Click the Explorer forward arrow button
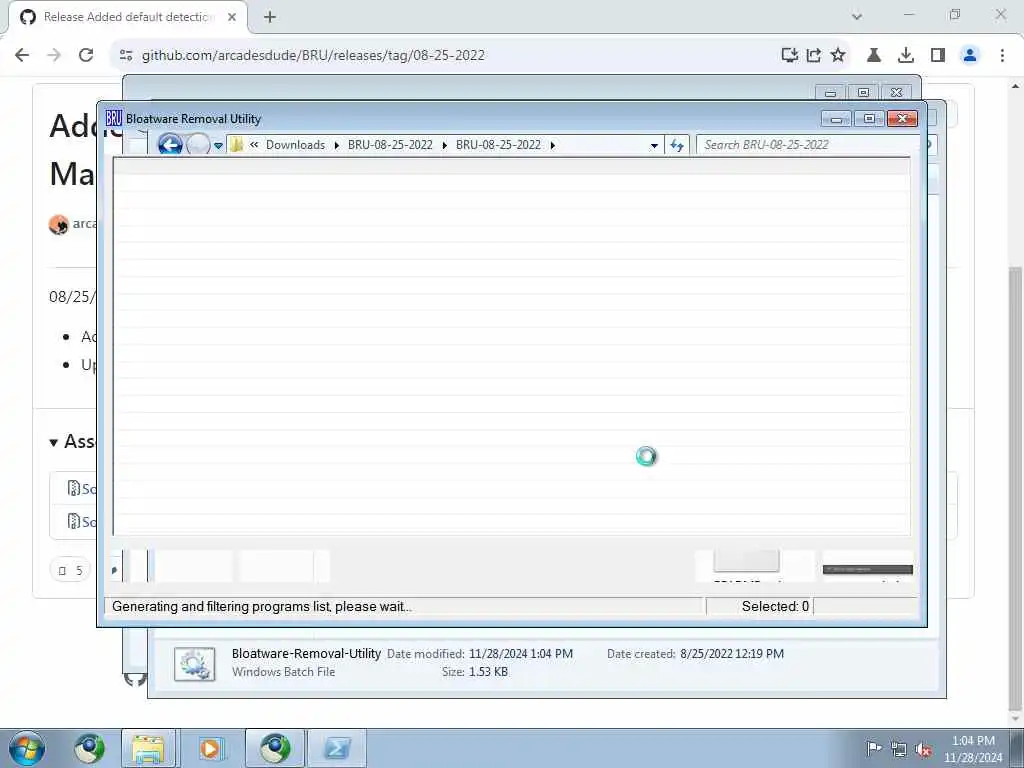Viewport: 1024px width, 768px height. click(198, 144)
